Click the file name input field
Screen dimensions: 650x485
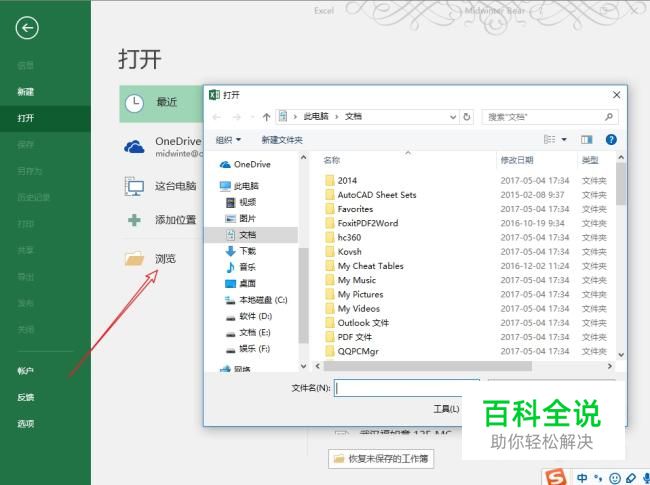pos(407,388)
